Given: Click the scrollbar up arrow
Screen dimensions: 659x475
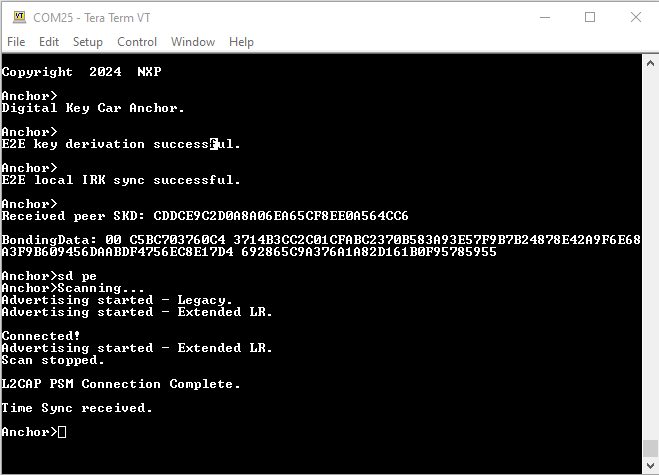Looking at the screenshot, I should click(649, 63).
